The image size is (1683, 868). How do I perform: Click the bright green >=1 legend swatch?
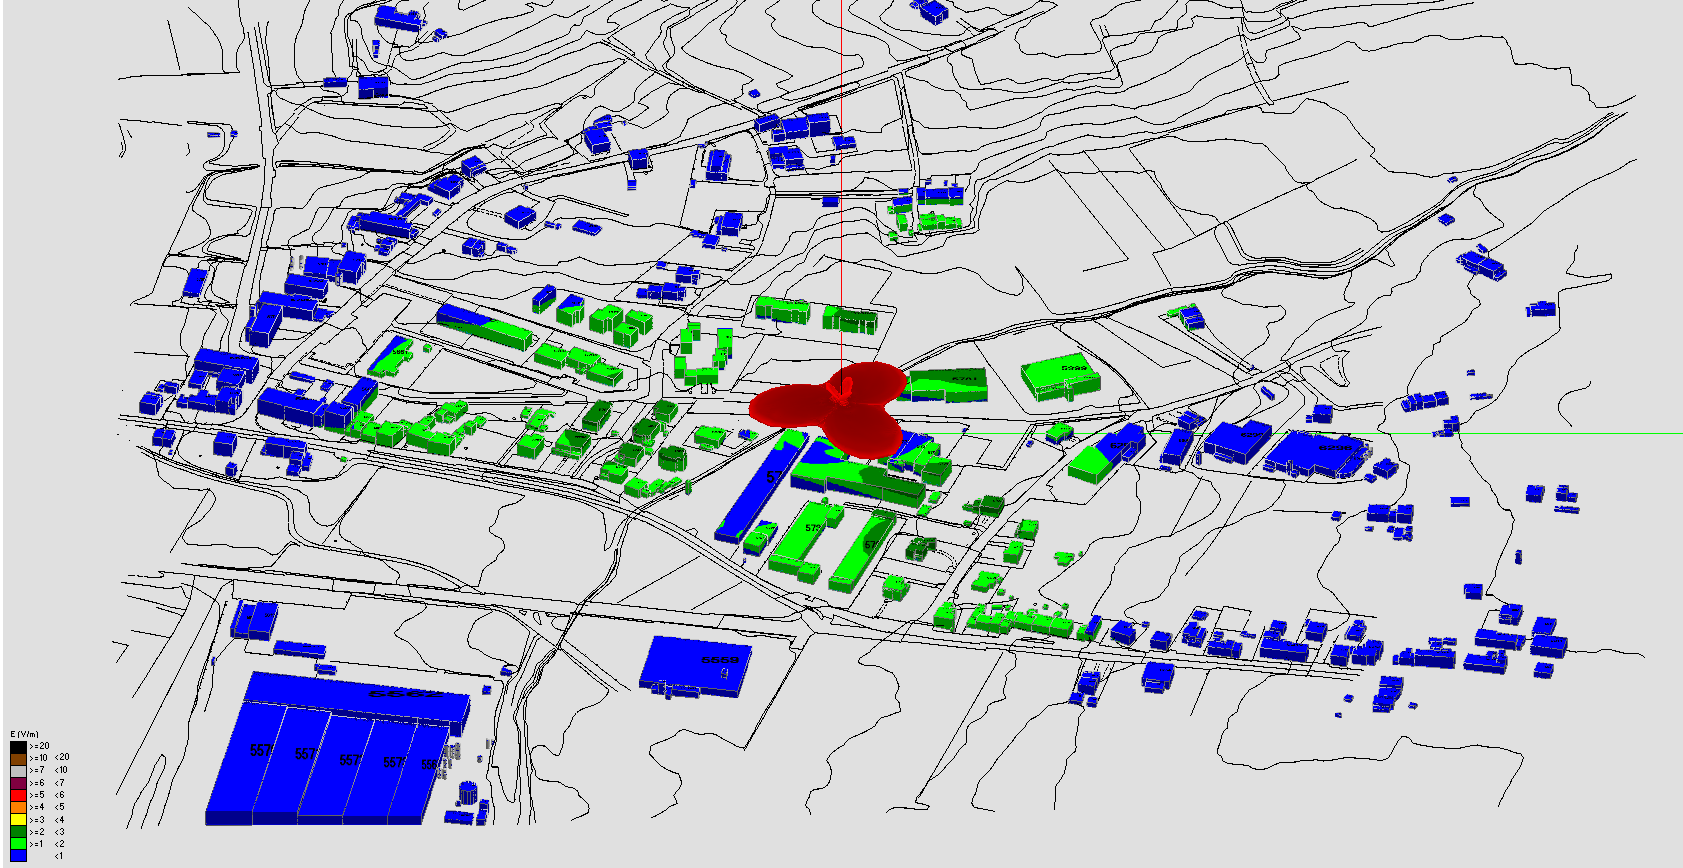(18, 844)
